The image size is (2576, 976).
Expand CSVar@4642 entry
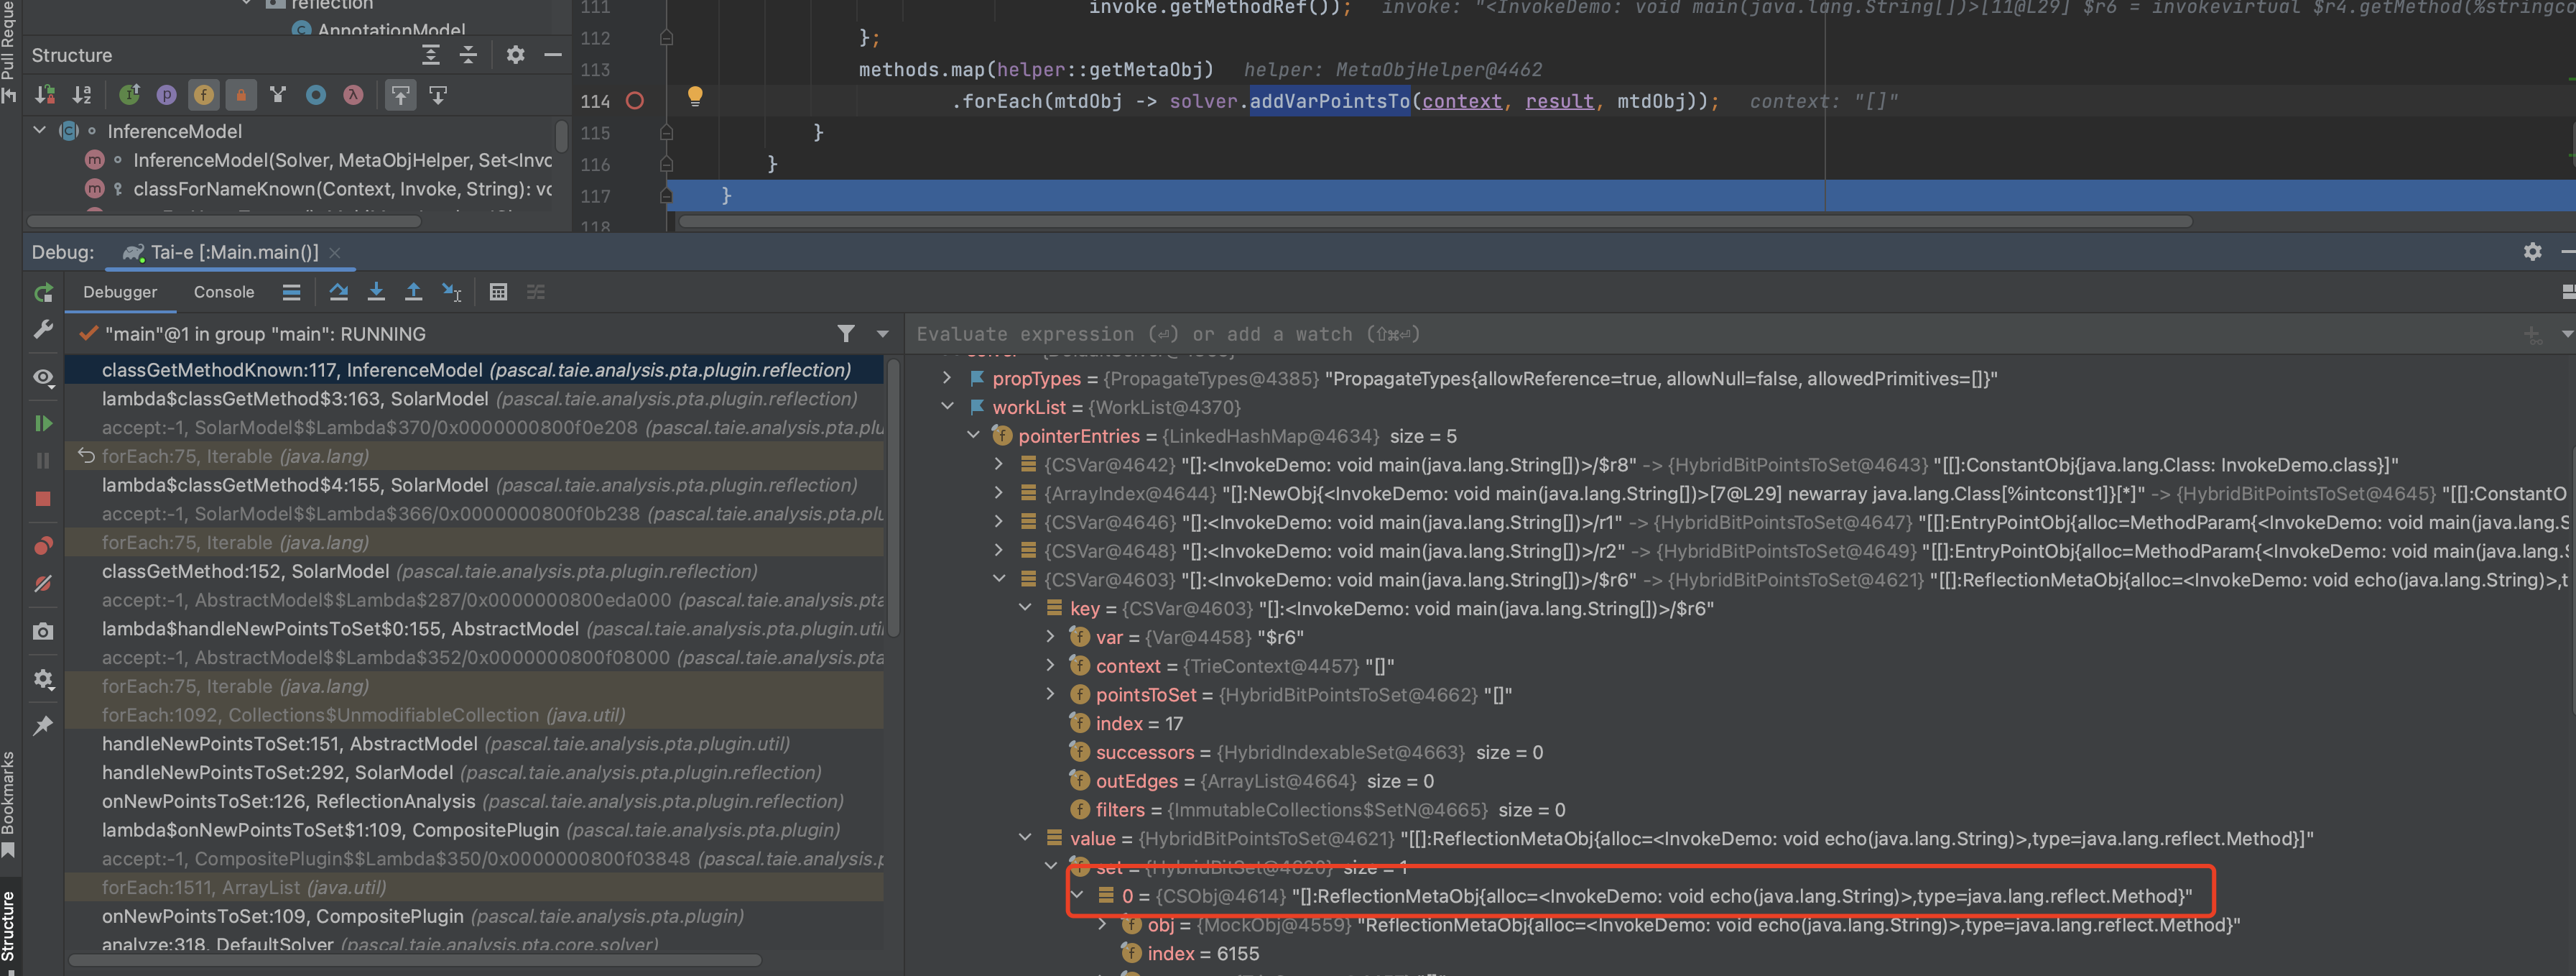tap(998, 465)
